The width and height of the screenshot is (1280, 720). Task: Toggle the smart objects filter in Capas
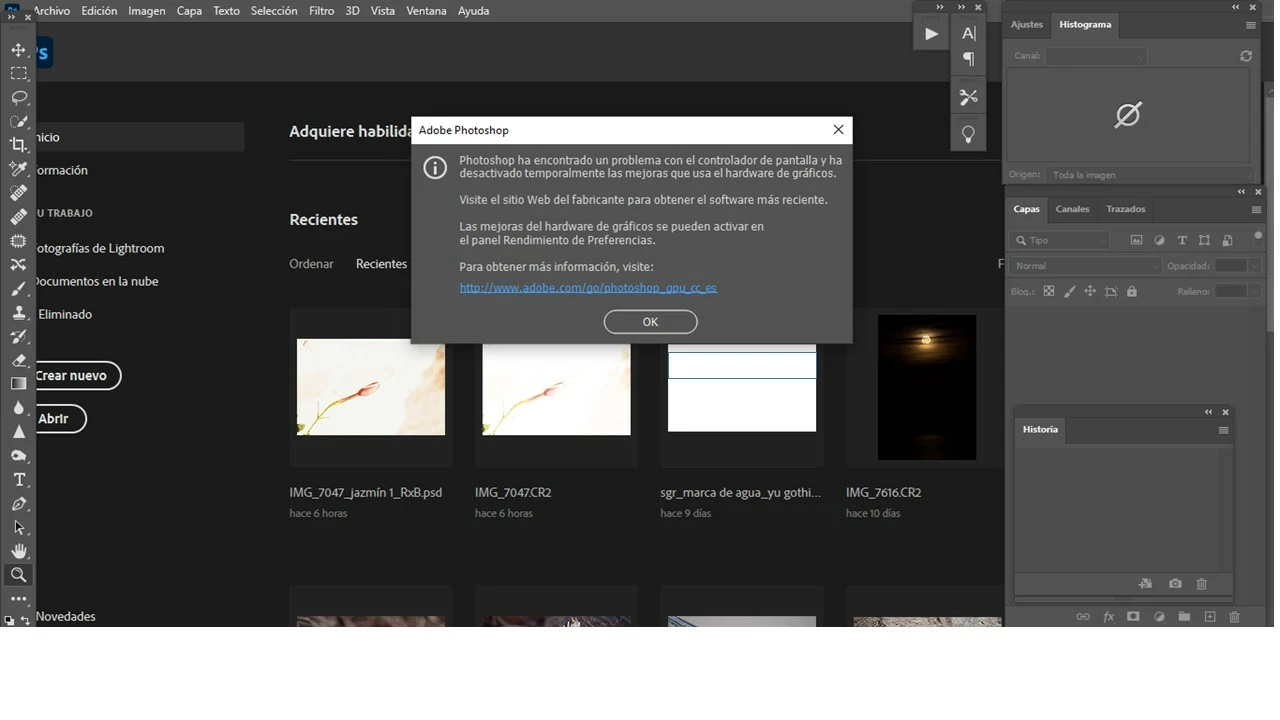point(1227,240)
